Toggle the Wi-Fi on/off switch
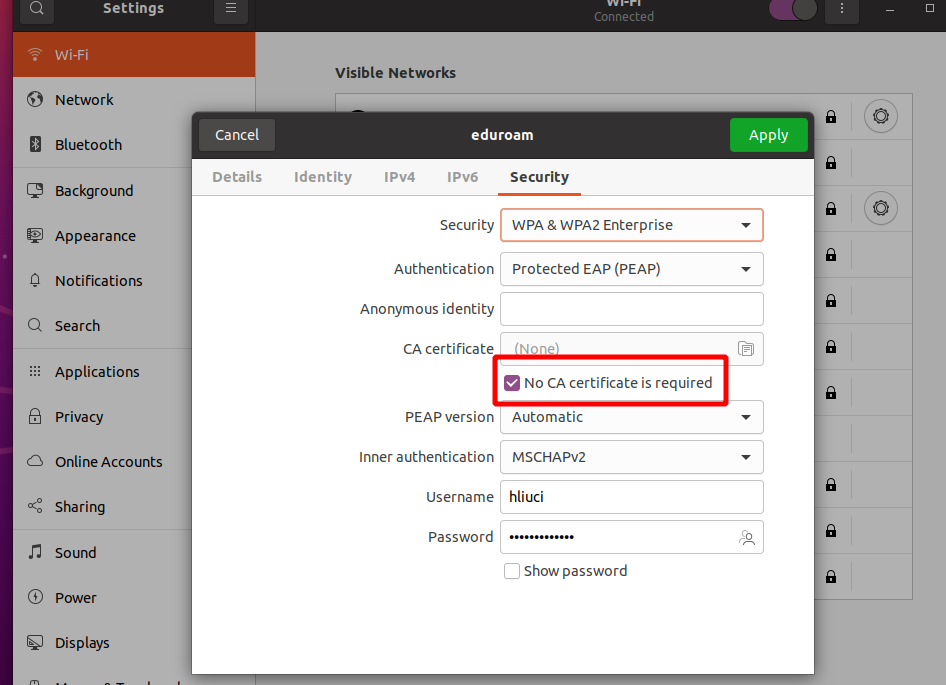Viewport: 946px width, 685px height. [793, 9]
